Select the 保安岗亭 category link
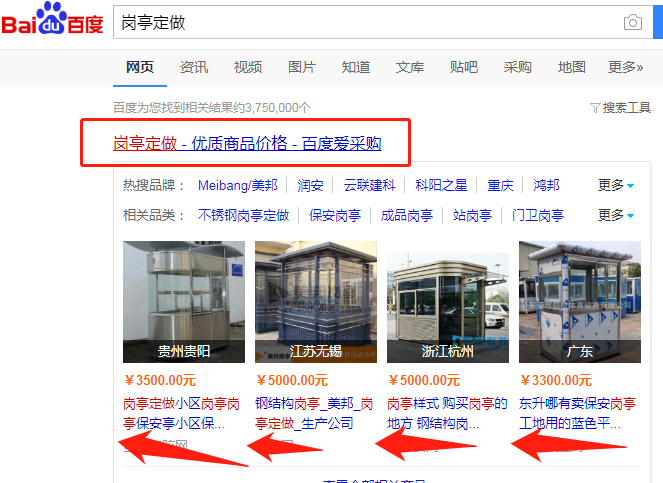Viewport: 663px width, 483px height. coord(335,215)
